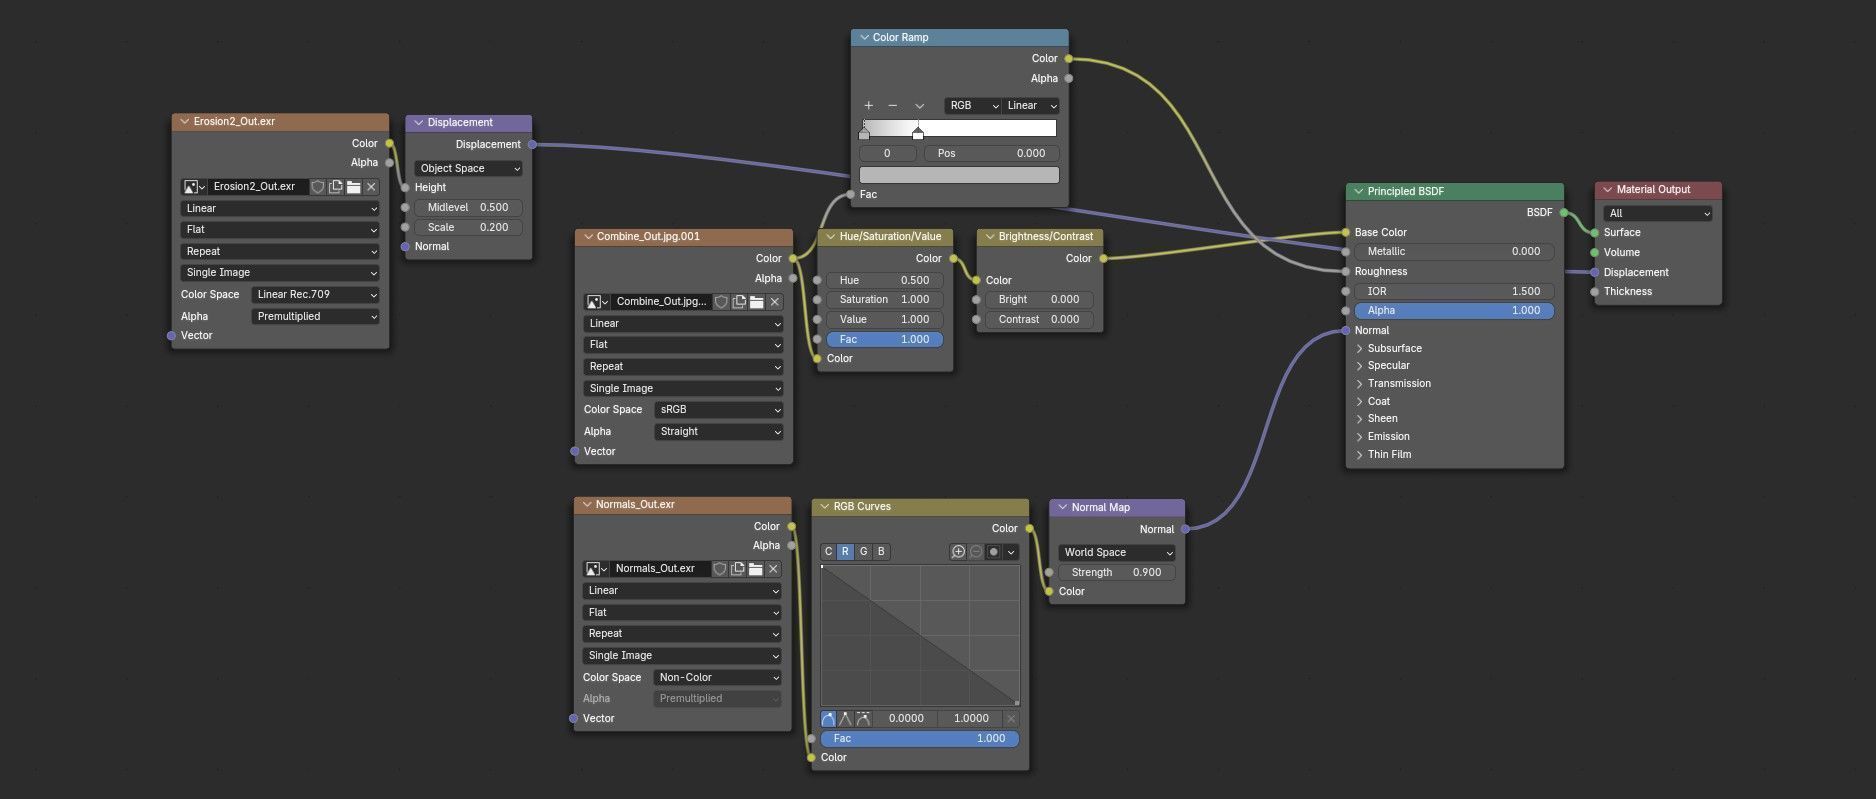1876x799 pixels.
Task: Click Fac slider in RGB Curves node
Action: coord(920,739)
